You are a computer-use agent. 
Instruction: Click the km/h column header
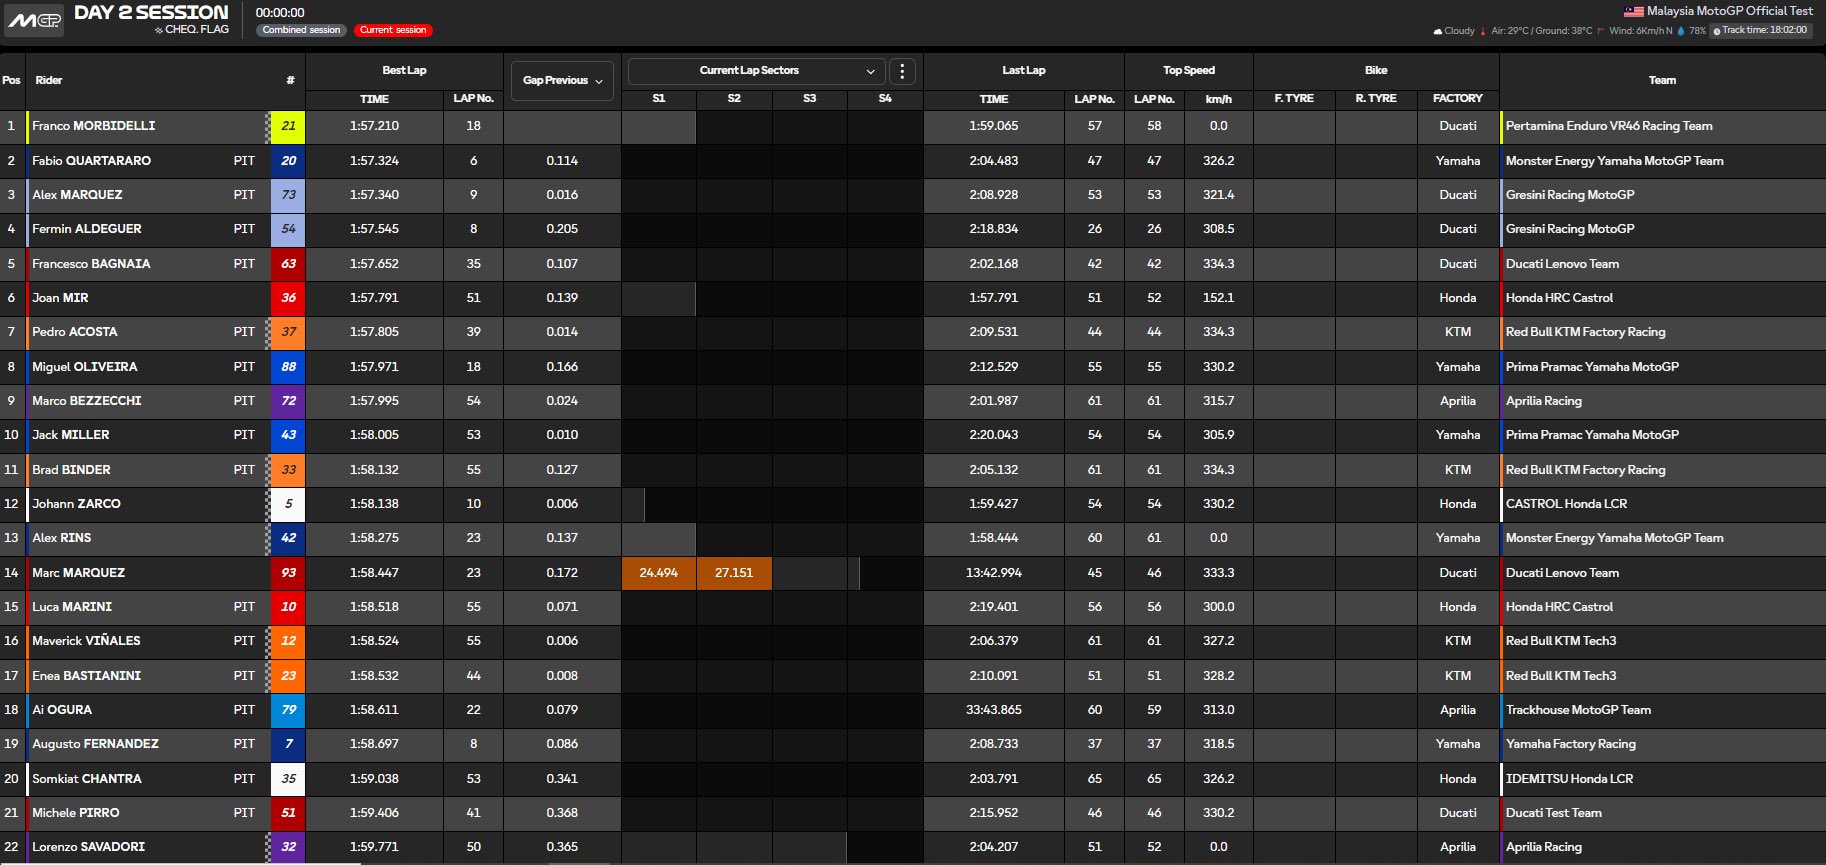[x=1218, y=99]
